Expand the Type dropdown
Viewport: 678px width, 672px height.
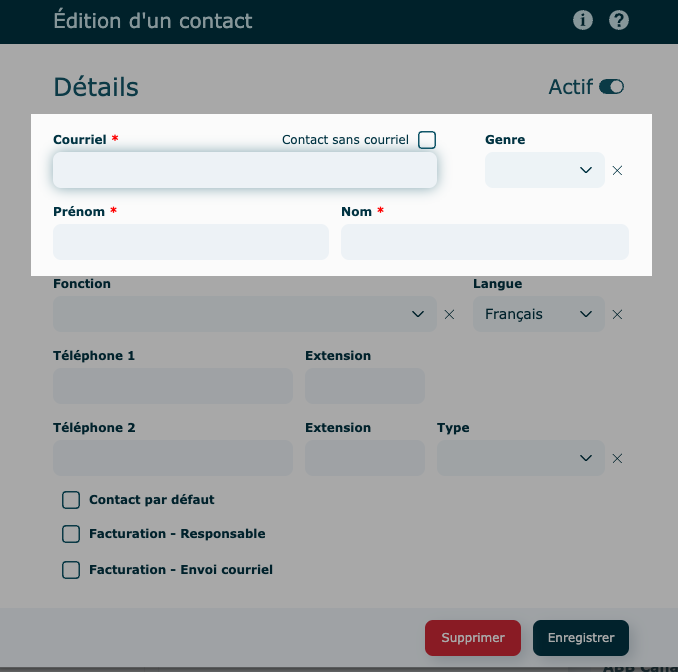[521, 458]
